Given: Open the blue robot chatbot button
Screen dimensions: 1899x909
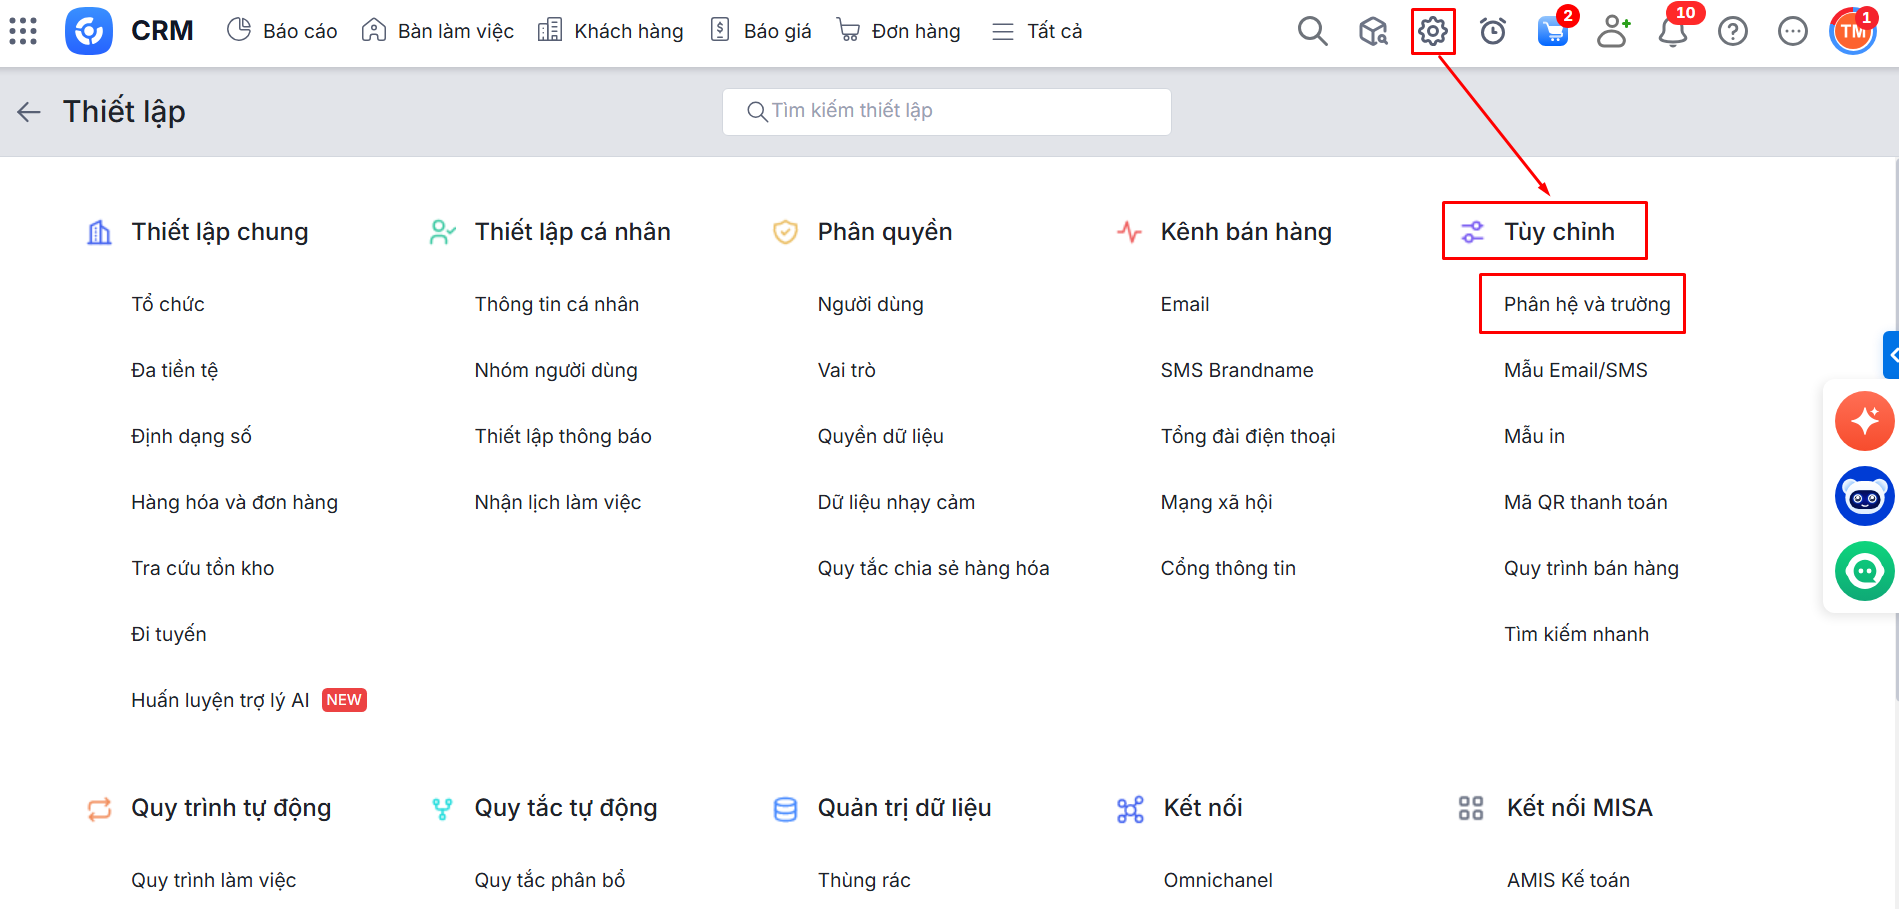Looking at the screenshot, I should pos(1865,496).
